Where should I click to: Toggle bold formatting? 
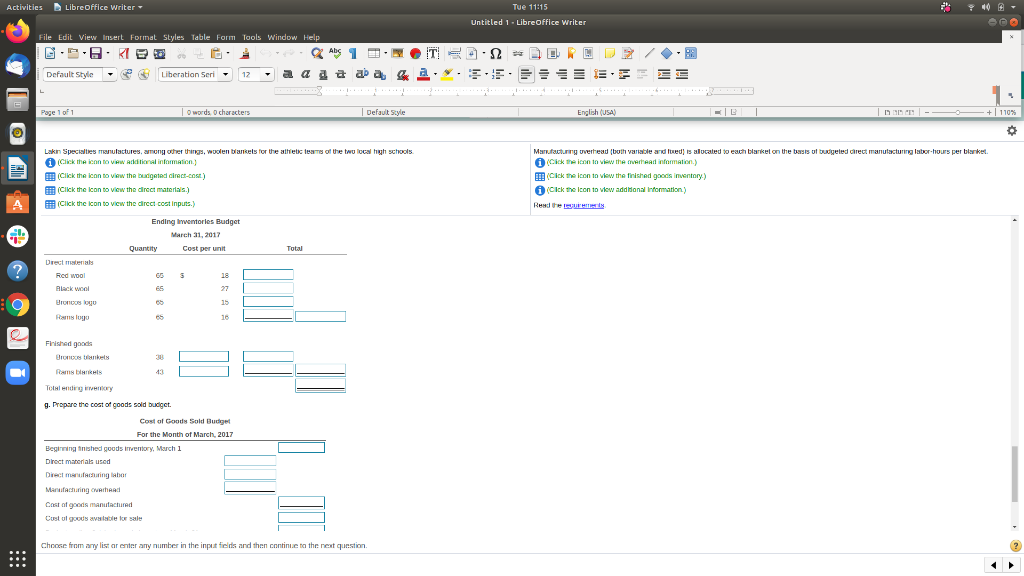[x=287, y=74]
